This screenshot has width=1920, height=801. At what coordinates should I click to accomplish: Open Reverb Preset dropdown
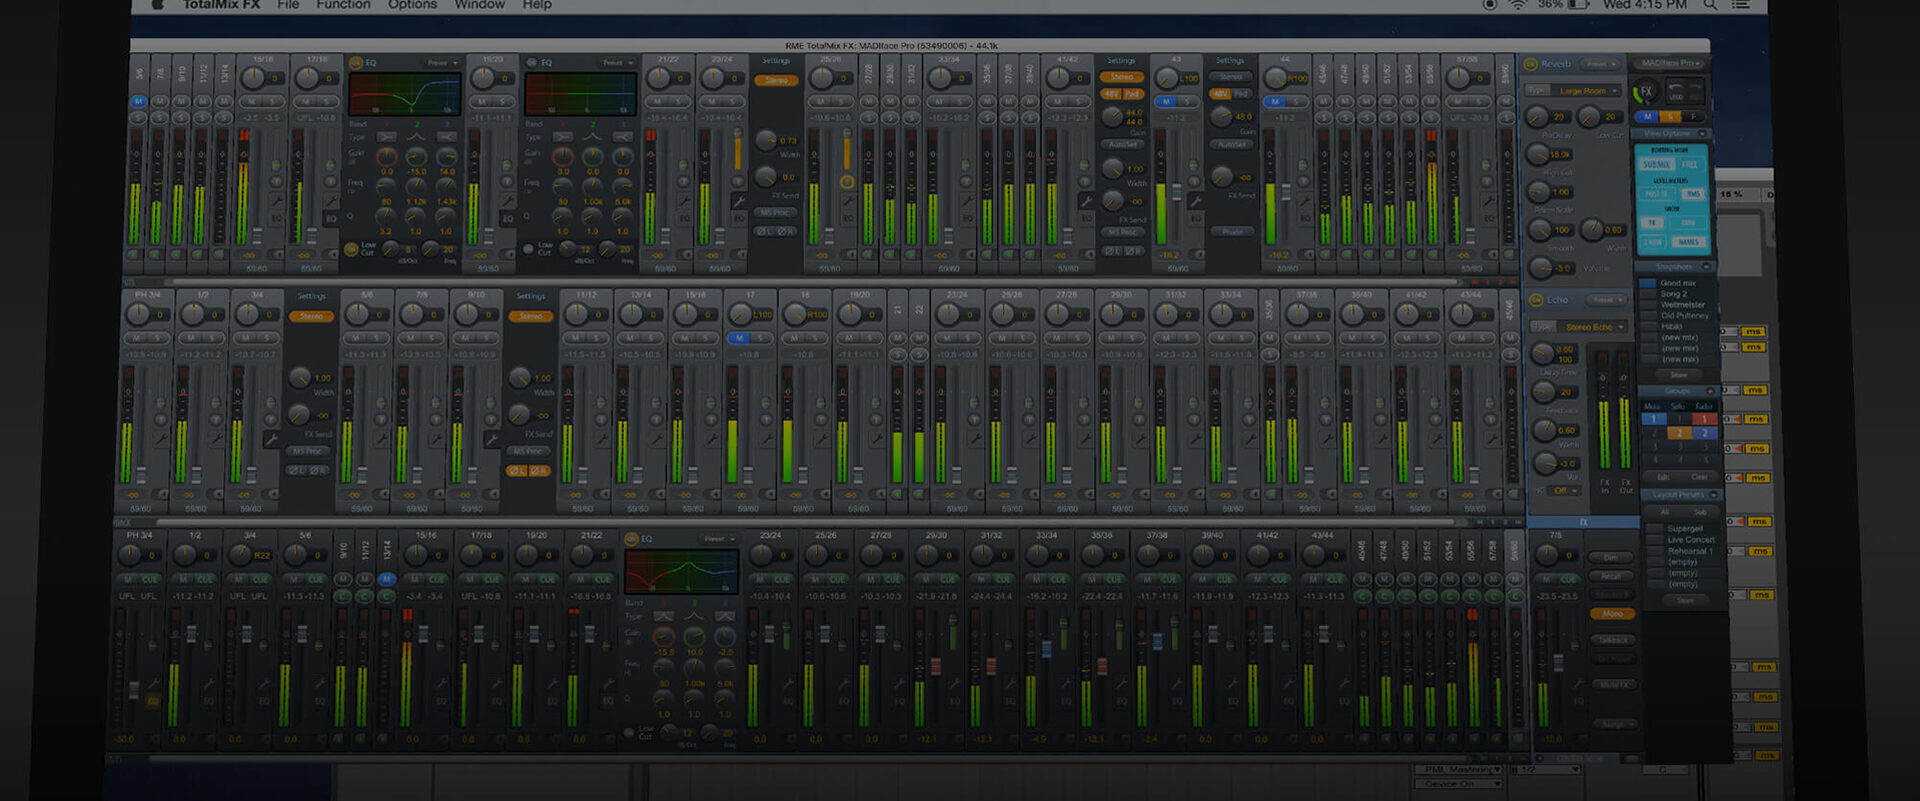pyautogui.click(x=1602, y=64)
